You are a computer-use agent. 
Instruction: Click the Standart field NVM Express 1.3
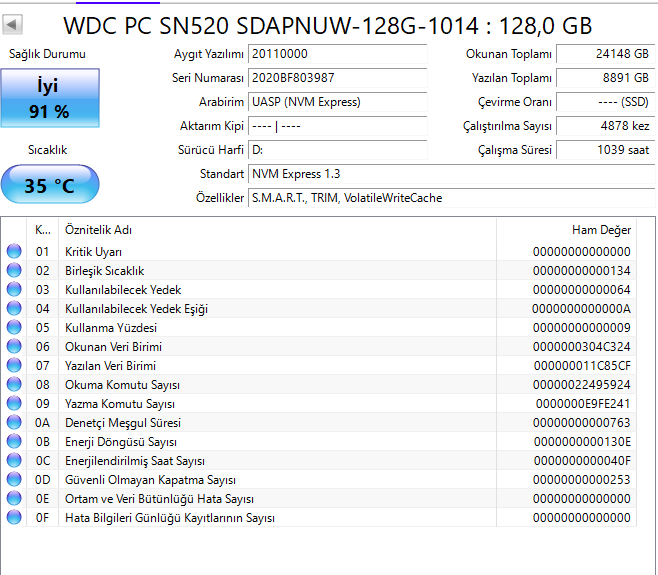pyautogui.click(x=452, y=174)
